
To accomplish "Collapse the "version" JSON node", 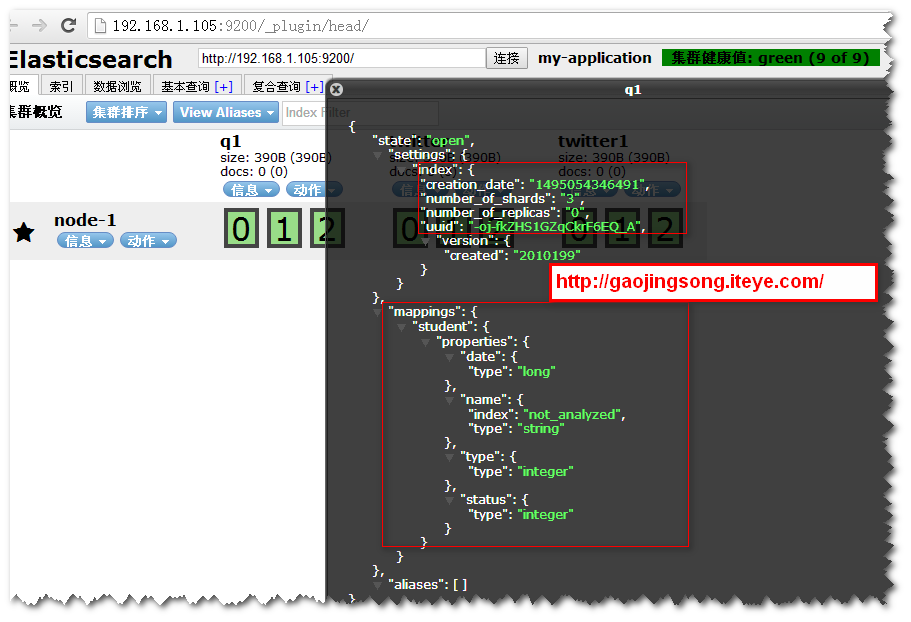I will [426, 241].
